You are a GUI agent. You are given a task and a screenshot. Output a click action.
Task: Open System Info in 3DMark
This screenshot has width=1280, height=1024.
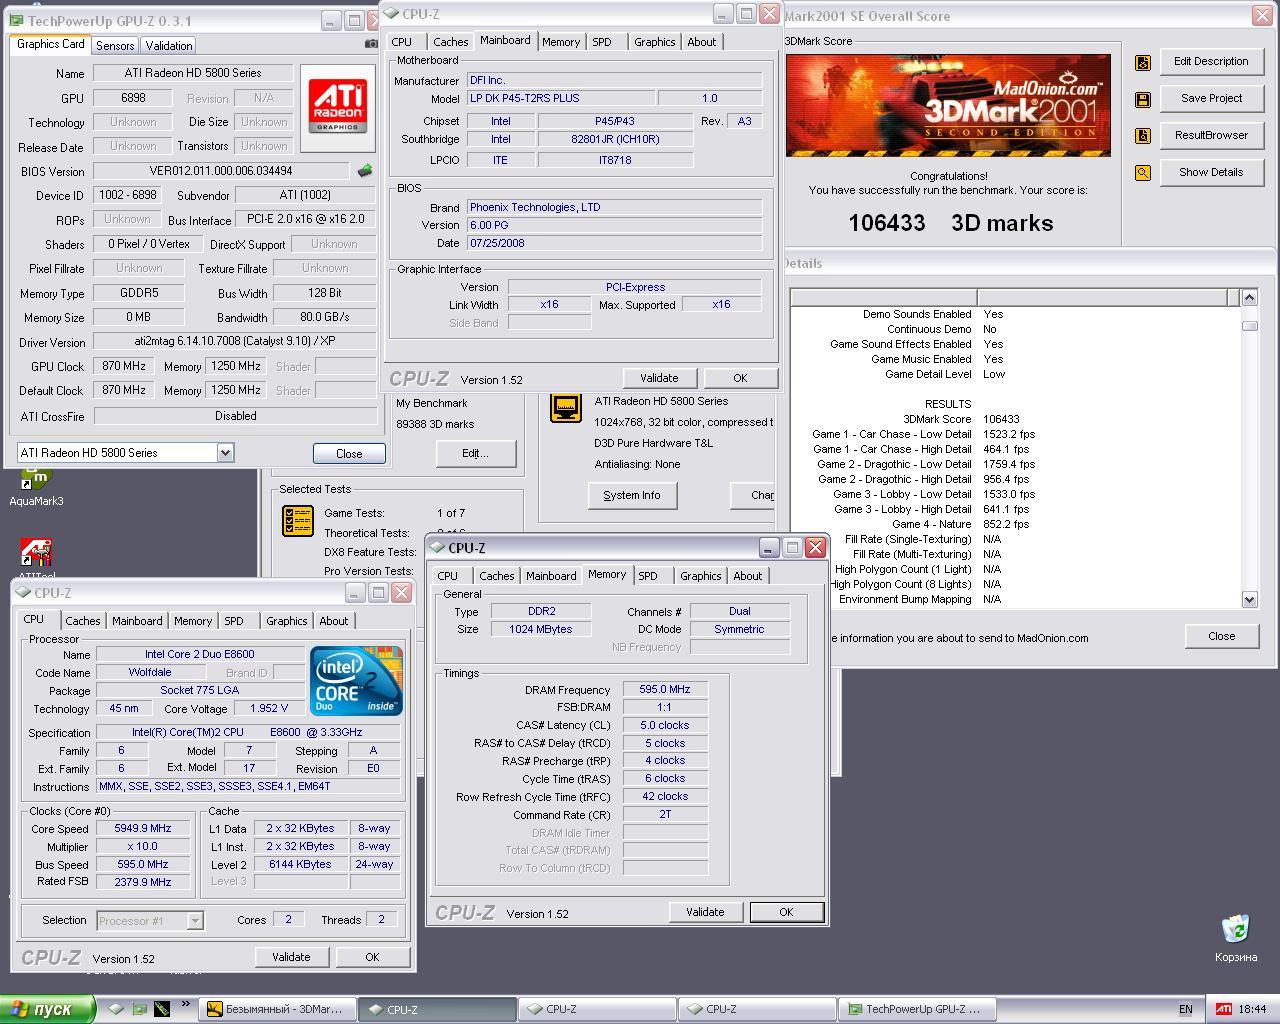point(632,495)
